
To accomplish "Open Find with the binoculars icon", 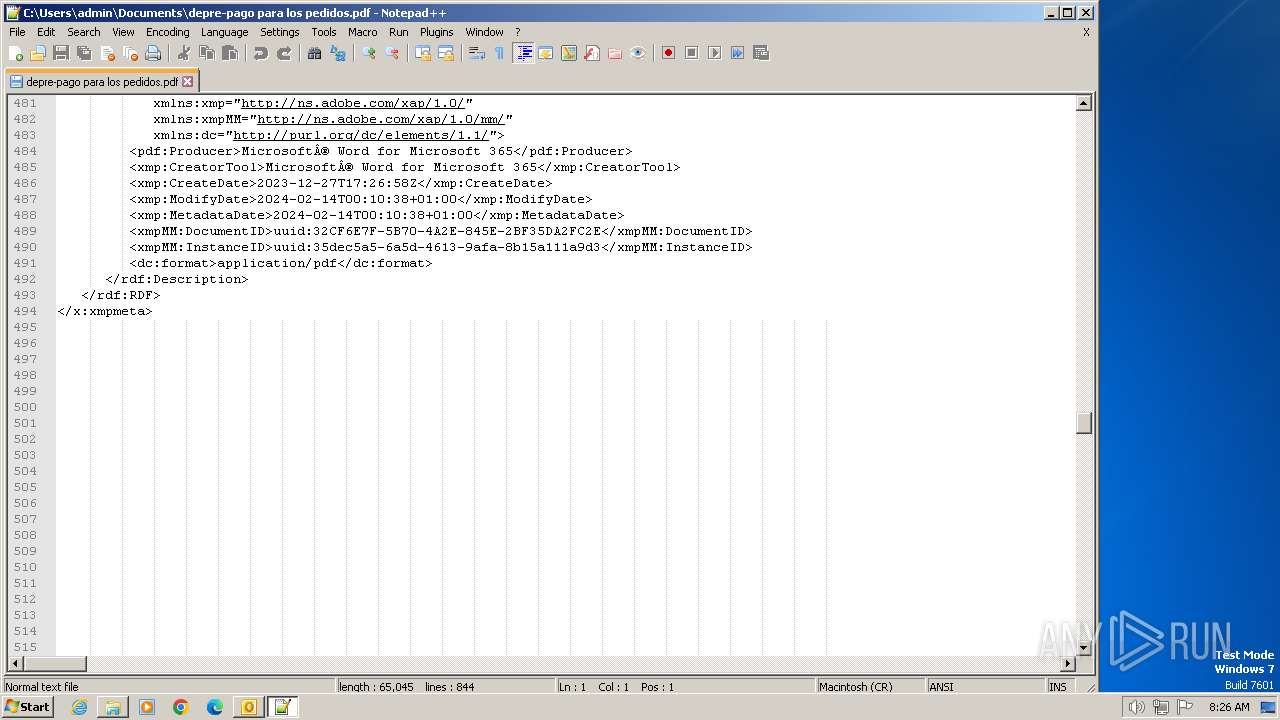I will pos(315,53).
